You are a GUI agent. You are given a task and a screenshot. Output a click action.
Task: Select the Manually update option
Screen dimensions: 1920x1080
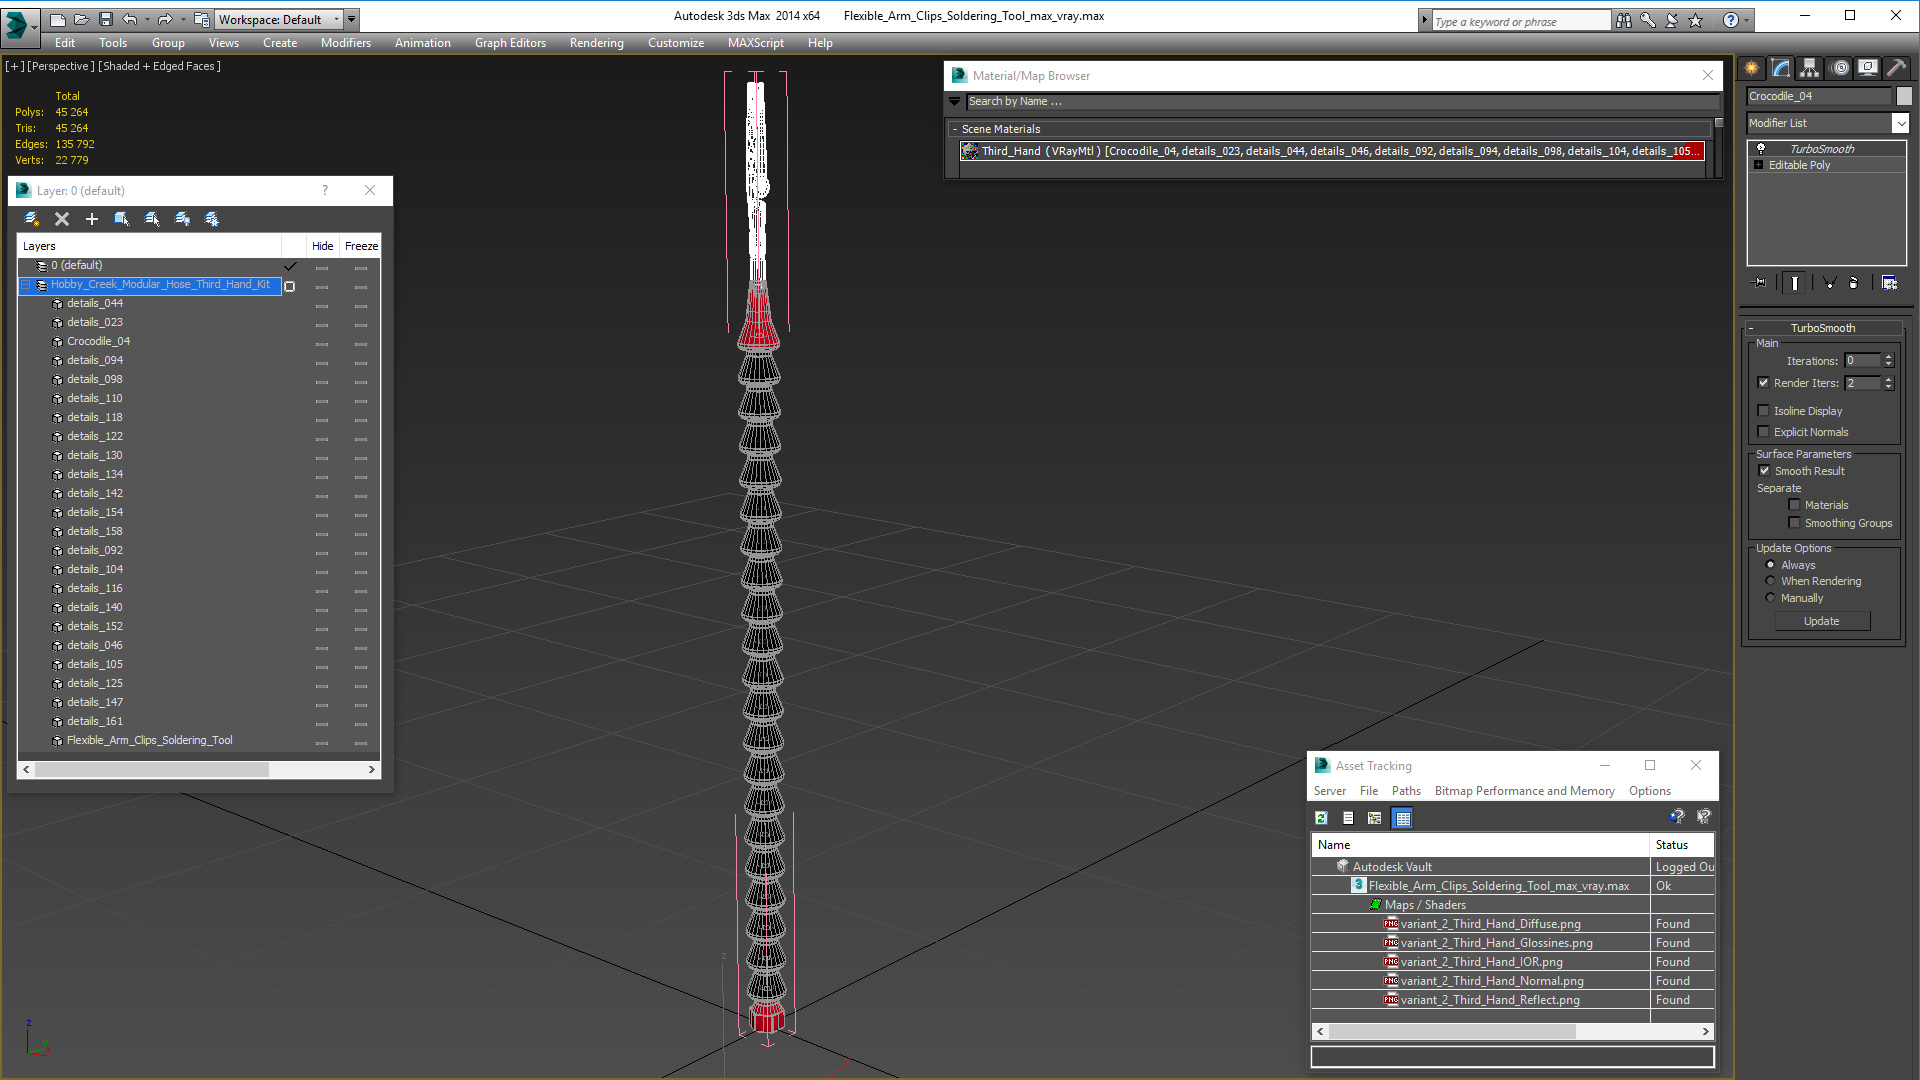[x=1770, y=597]
